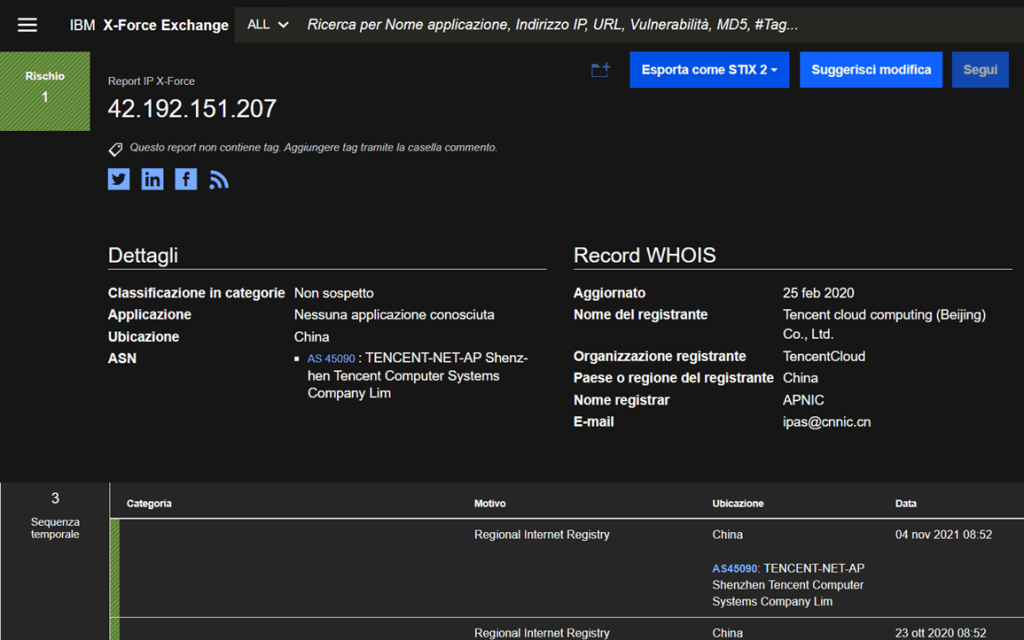This screenshot has width=1024, height=640.
Task: Click the add to collection icon
Action: [600, 70]
